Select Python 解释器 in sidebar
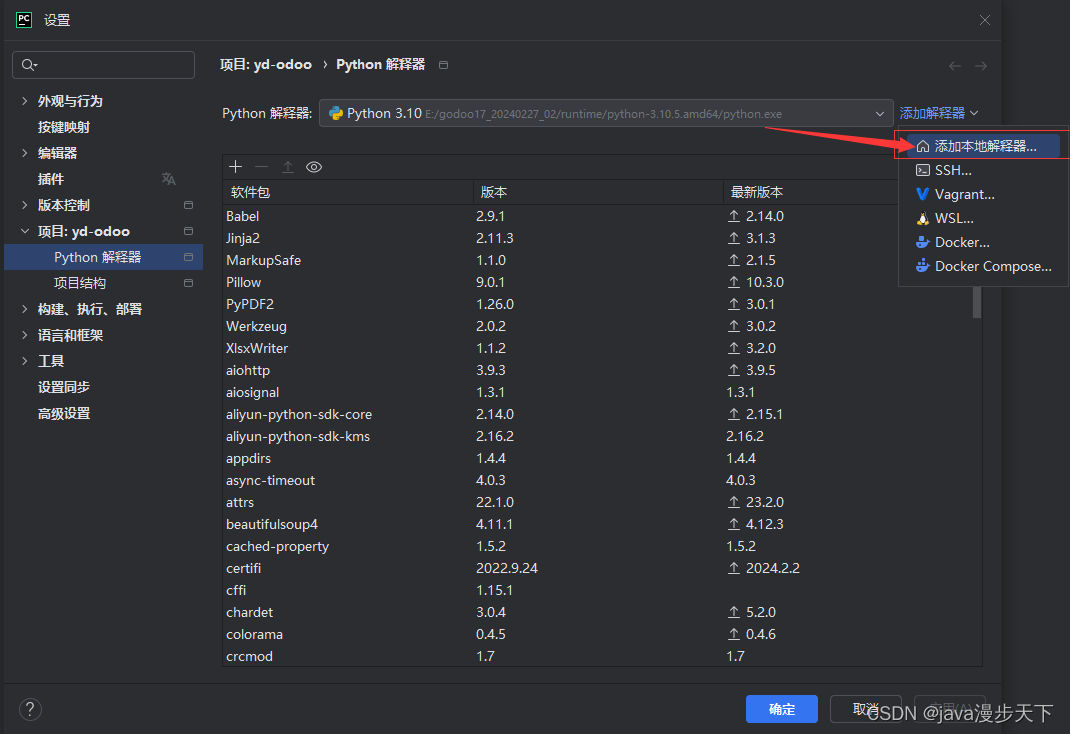This screenshot has width=1070, height=734. 104,257
